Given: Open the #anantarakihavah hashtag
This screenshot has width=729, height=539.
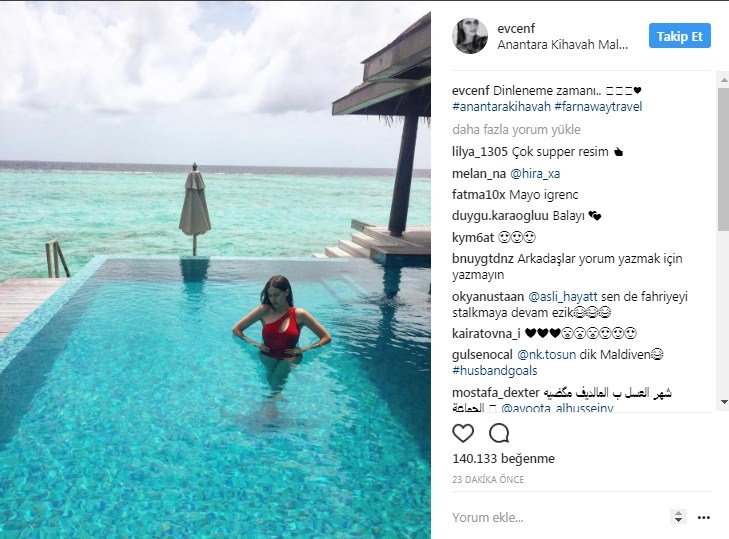Looking at the screenshot, I should [x=501, y=106].
